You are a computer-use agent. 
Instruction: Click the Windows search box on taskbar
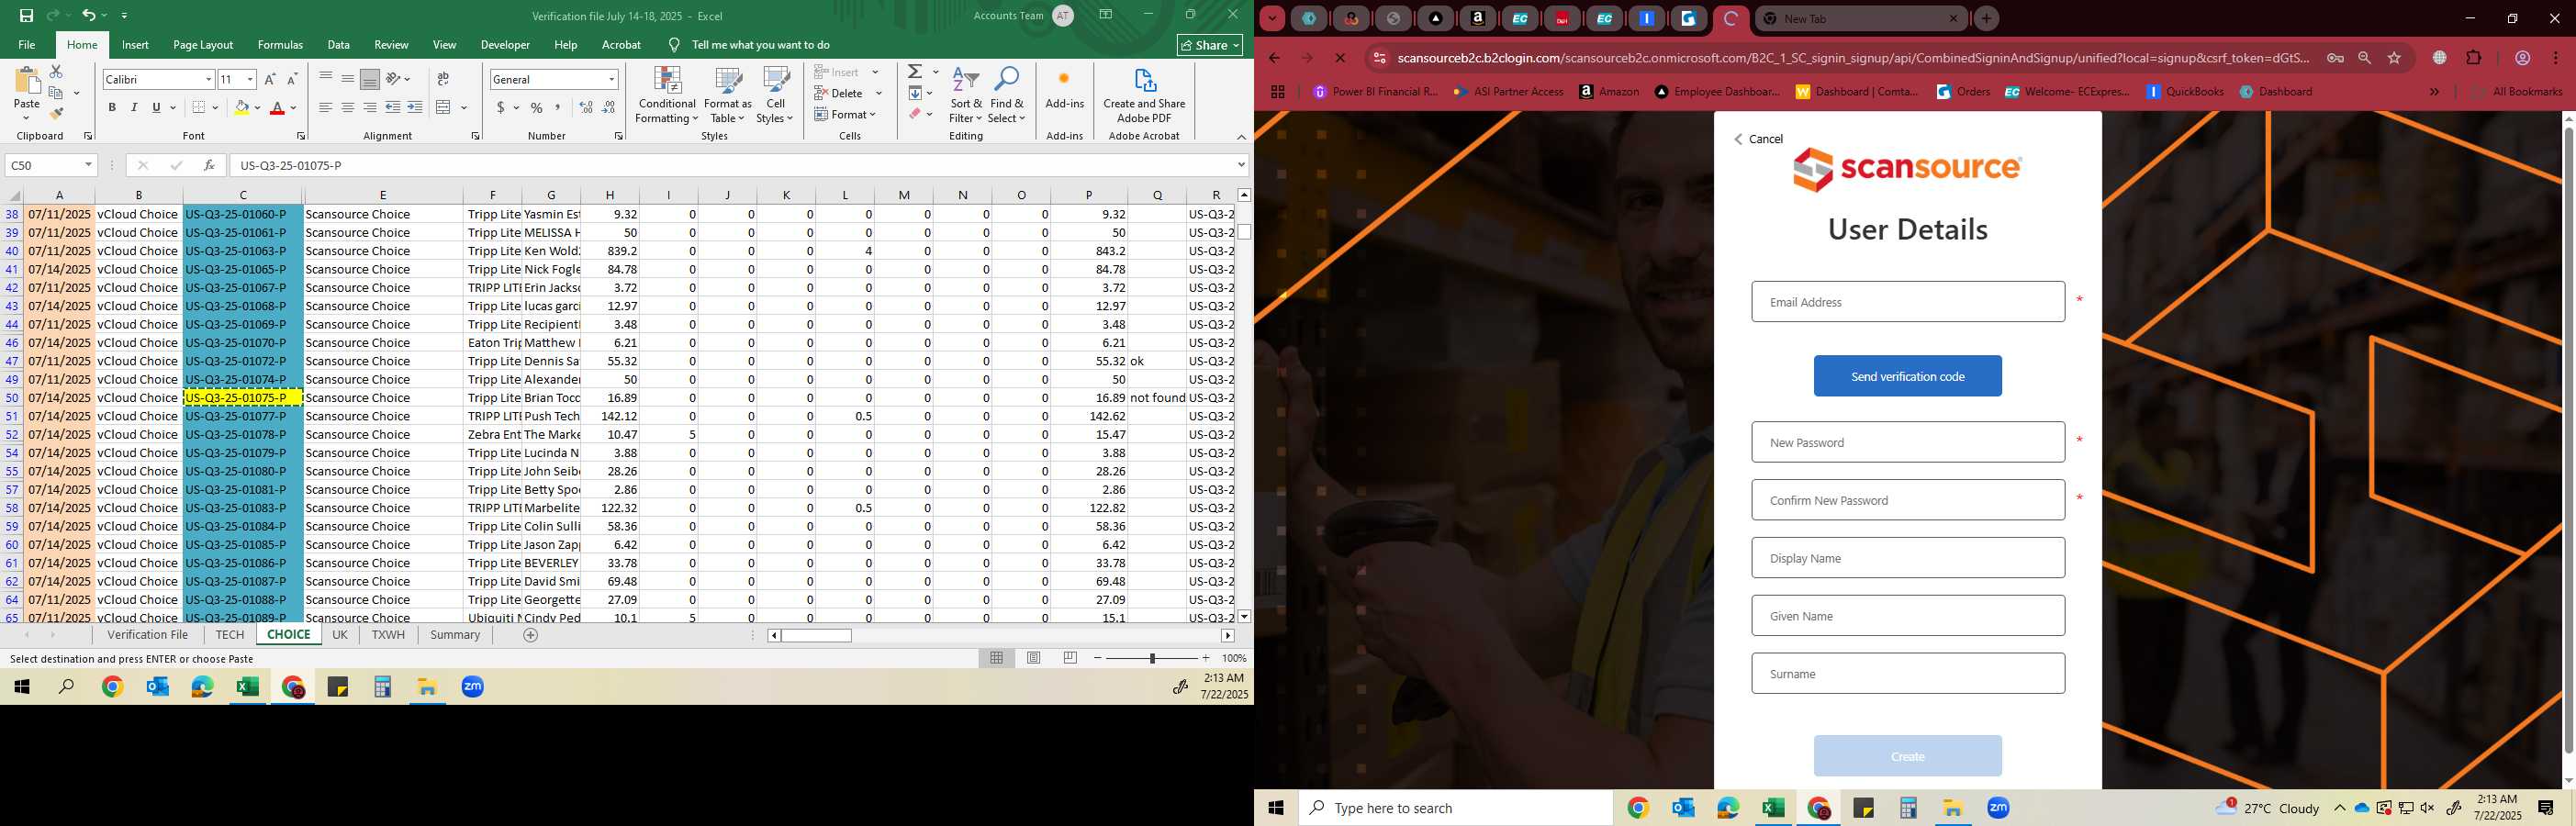(x=1455, y=808)
